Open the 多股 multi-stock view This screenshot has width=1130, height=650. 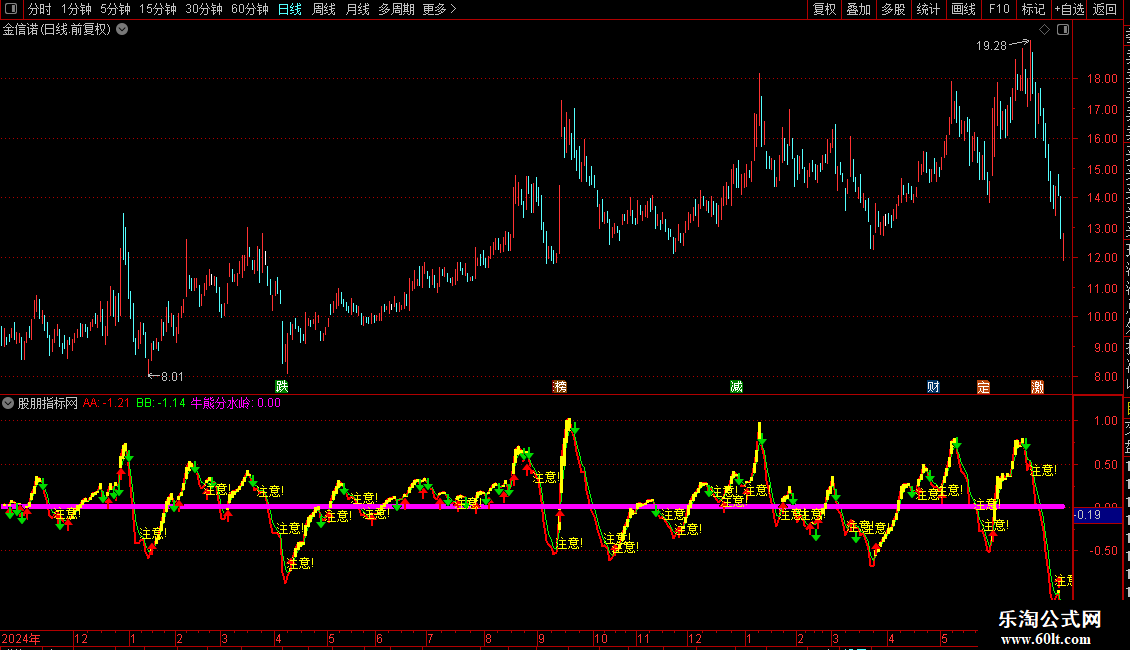click(x=893, y=9)
